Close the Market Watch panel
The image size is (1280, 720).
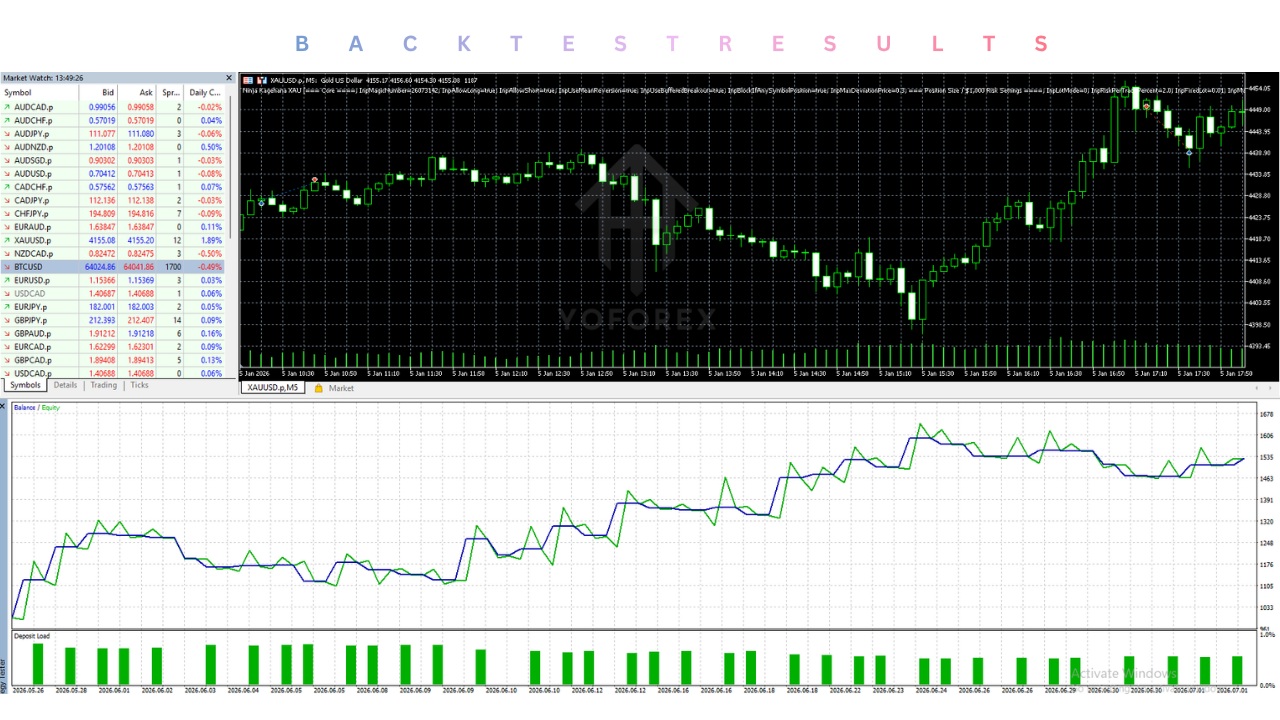[230, 78]
